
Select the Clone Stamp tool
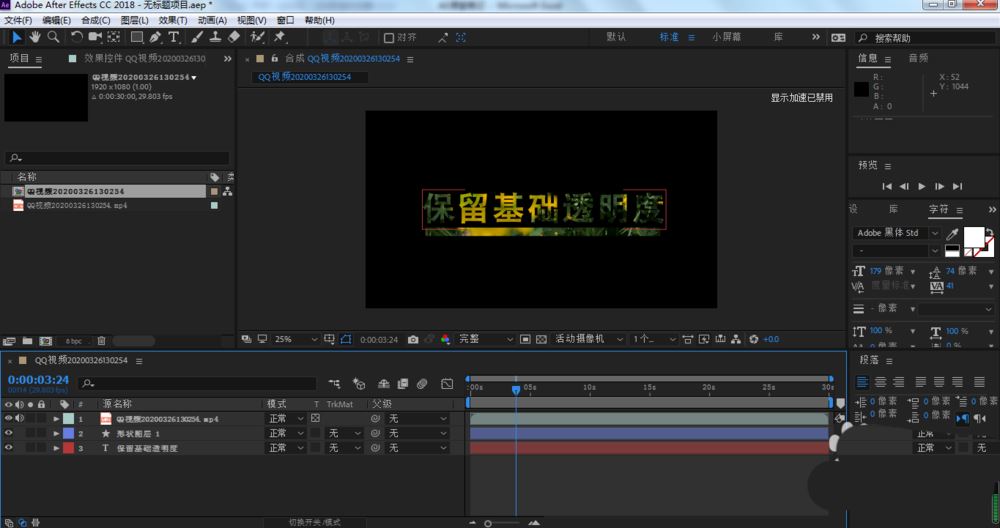coord(215,37)
